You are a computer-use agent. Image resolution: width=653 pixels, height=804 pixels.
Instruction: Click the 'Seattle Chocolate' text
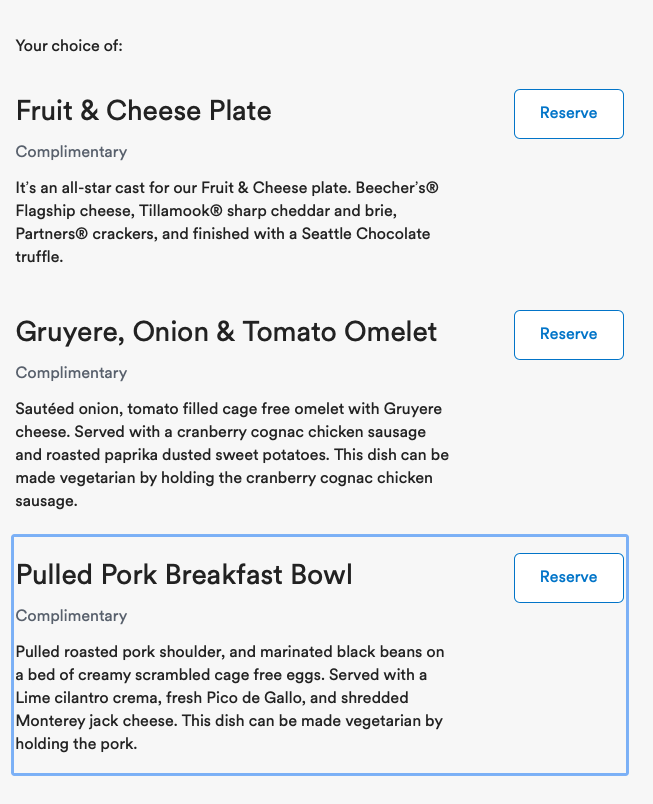point(365,234)
